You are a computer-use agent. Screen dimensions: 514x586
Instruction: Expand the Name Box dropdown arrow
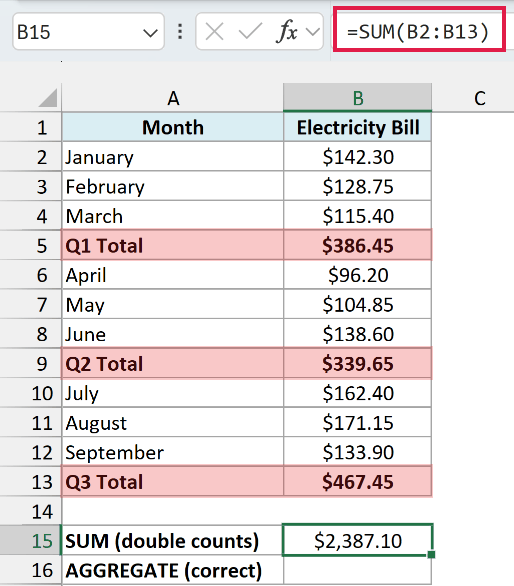tap(150, 33)
